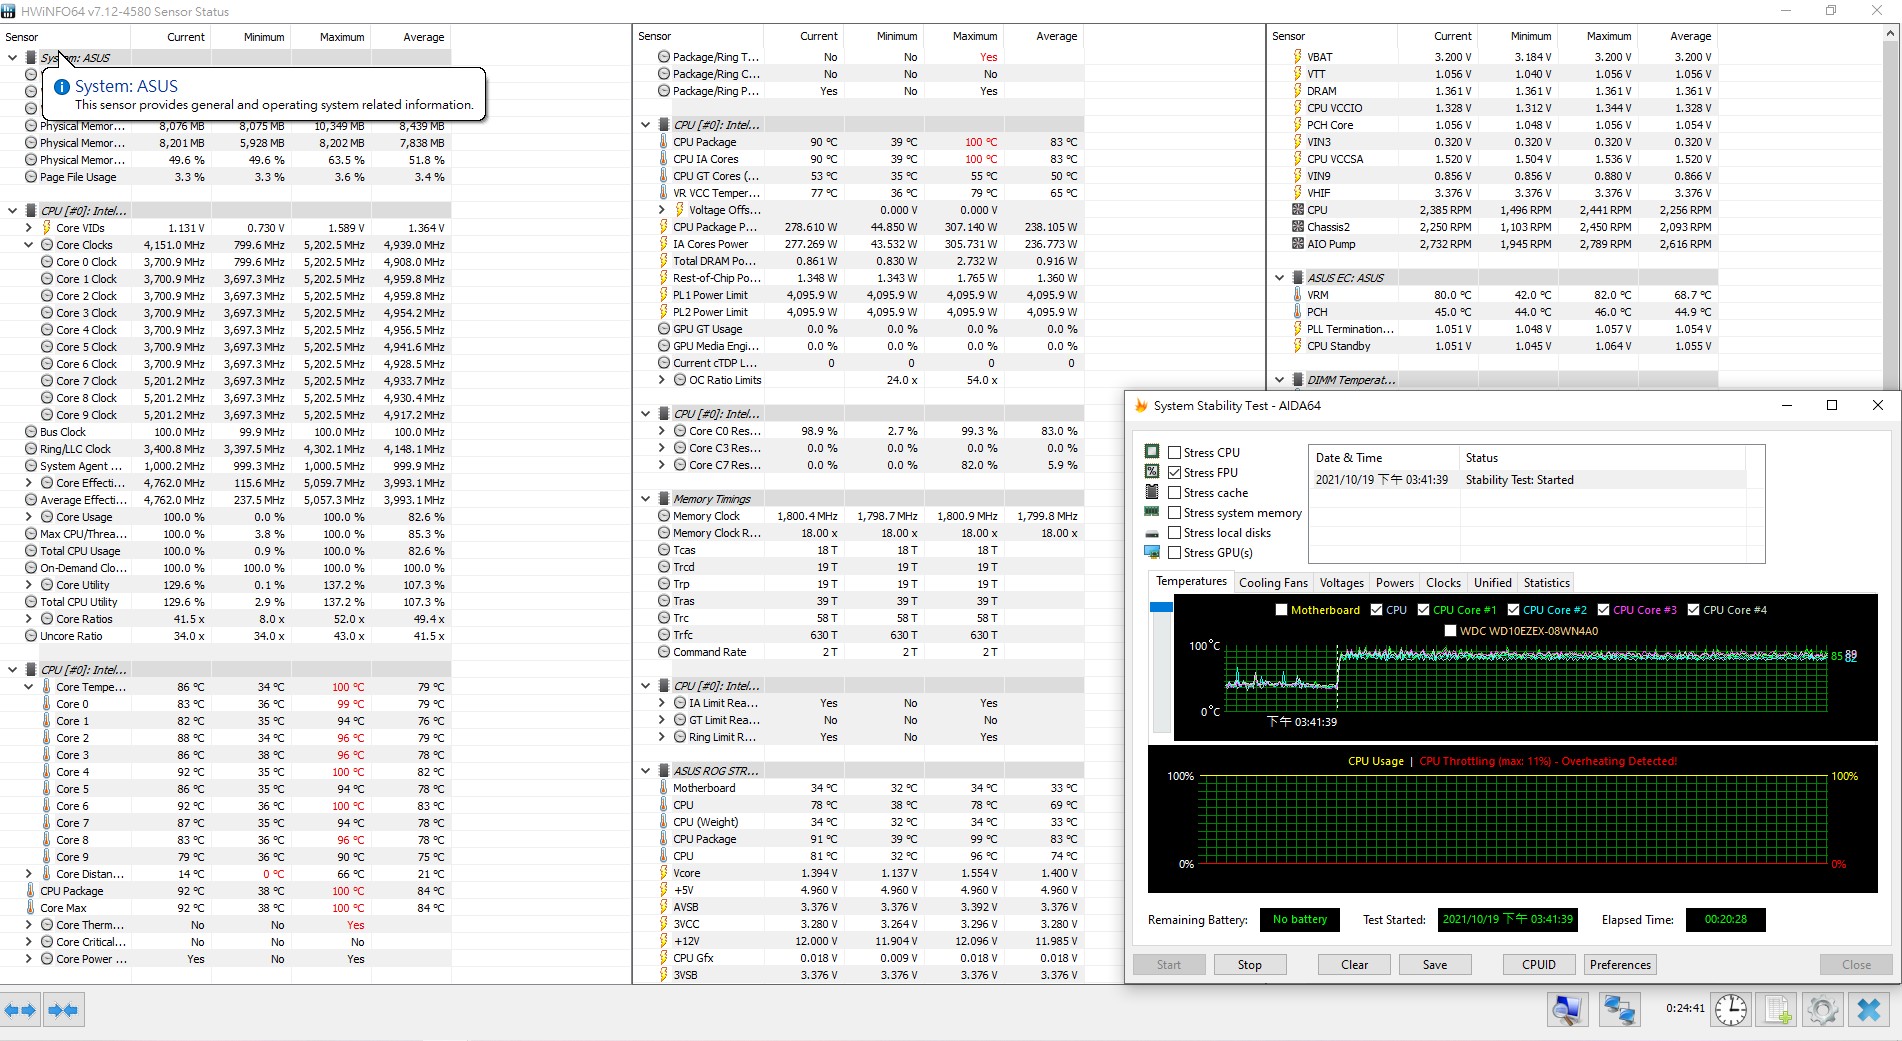
Task: Click the lightning icon beside VBAT
Action: pos(1298,57)
